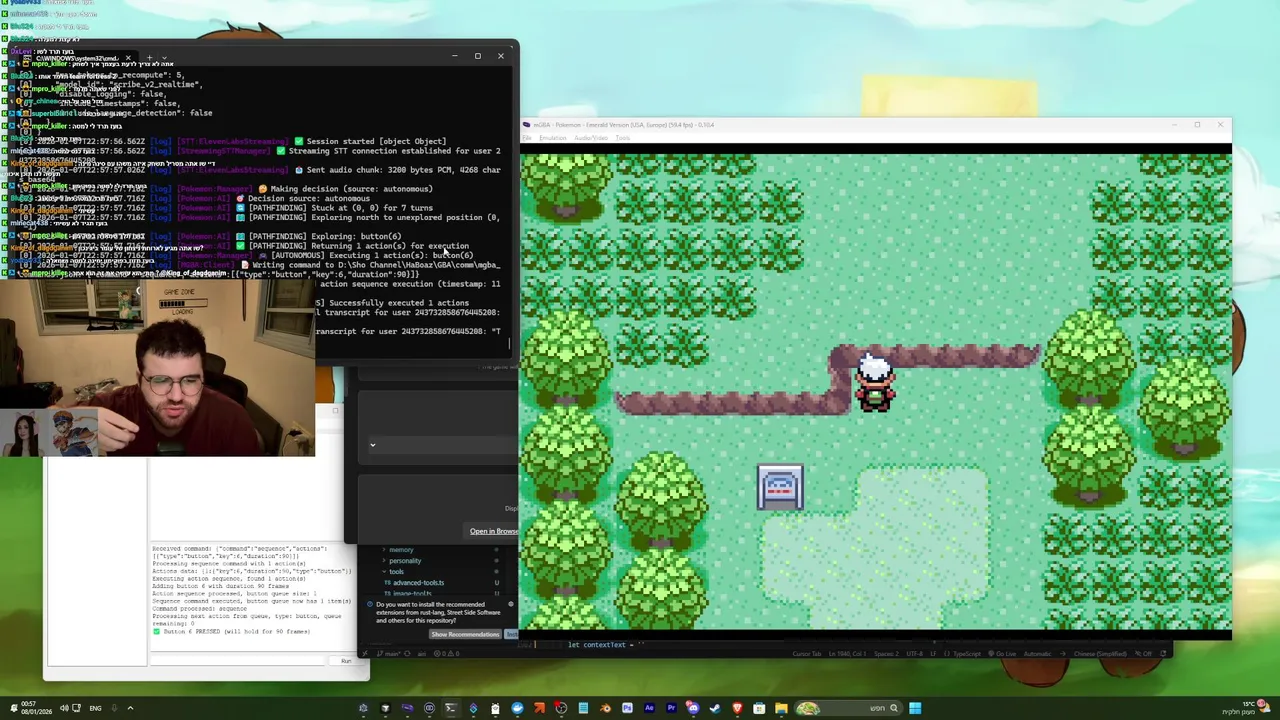Click the Run button in script window

coord(346,661)
